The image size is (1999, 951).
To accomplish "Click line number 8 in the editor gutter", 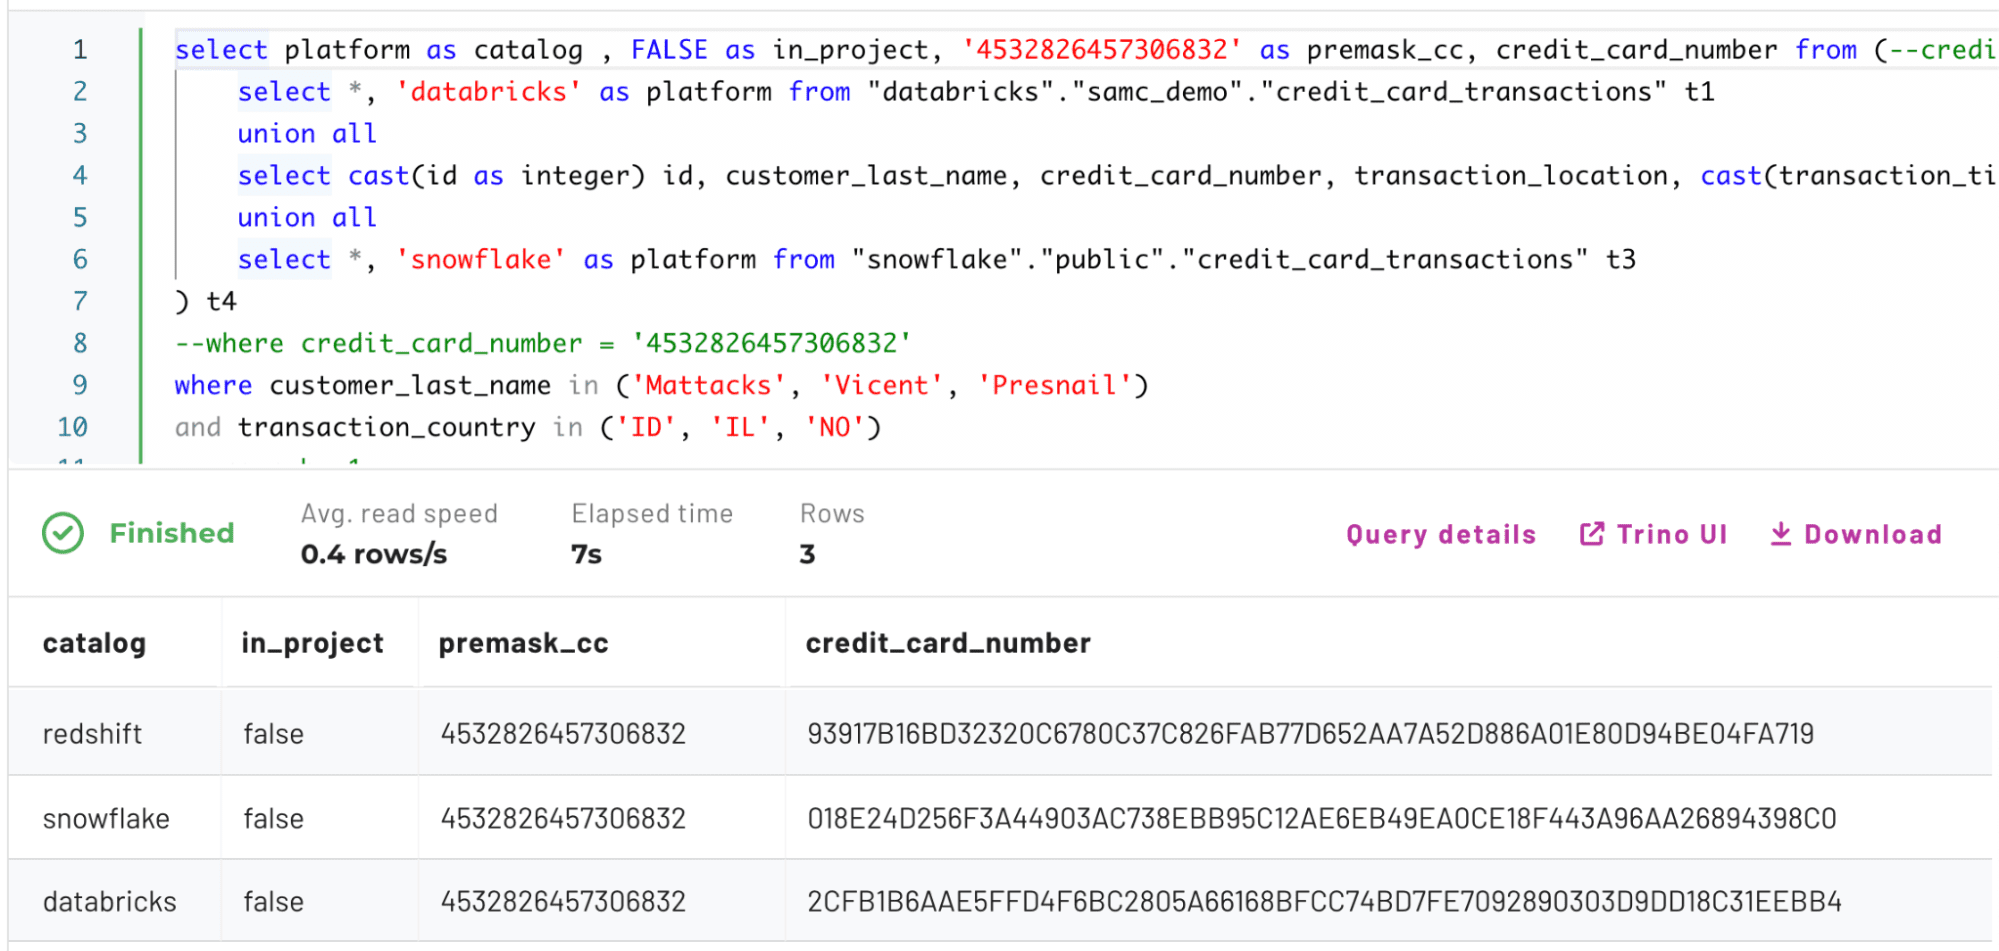I will coord(80,343).
